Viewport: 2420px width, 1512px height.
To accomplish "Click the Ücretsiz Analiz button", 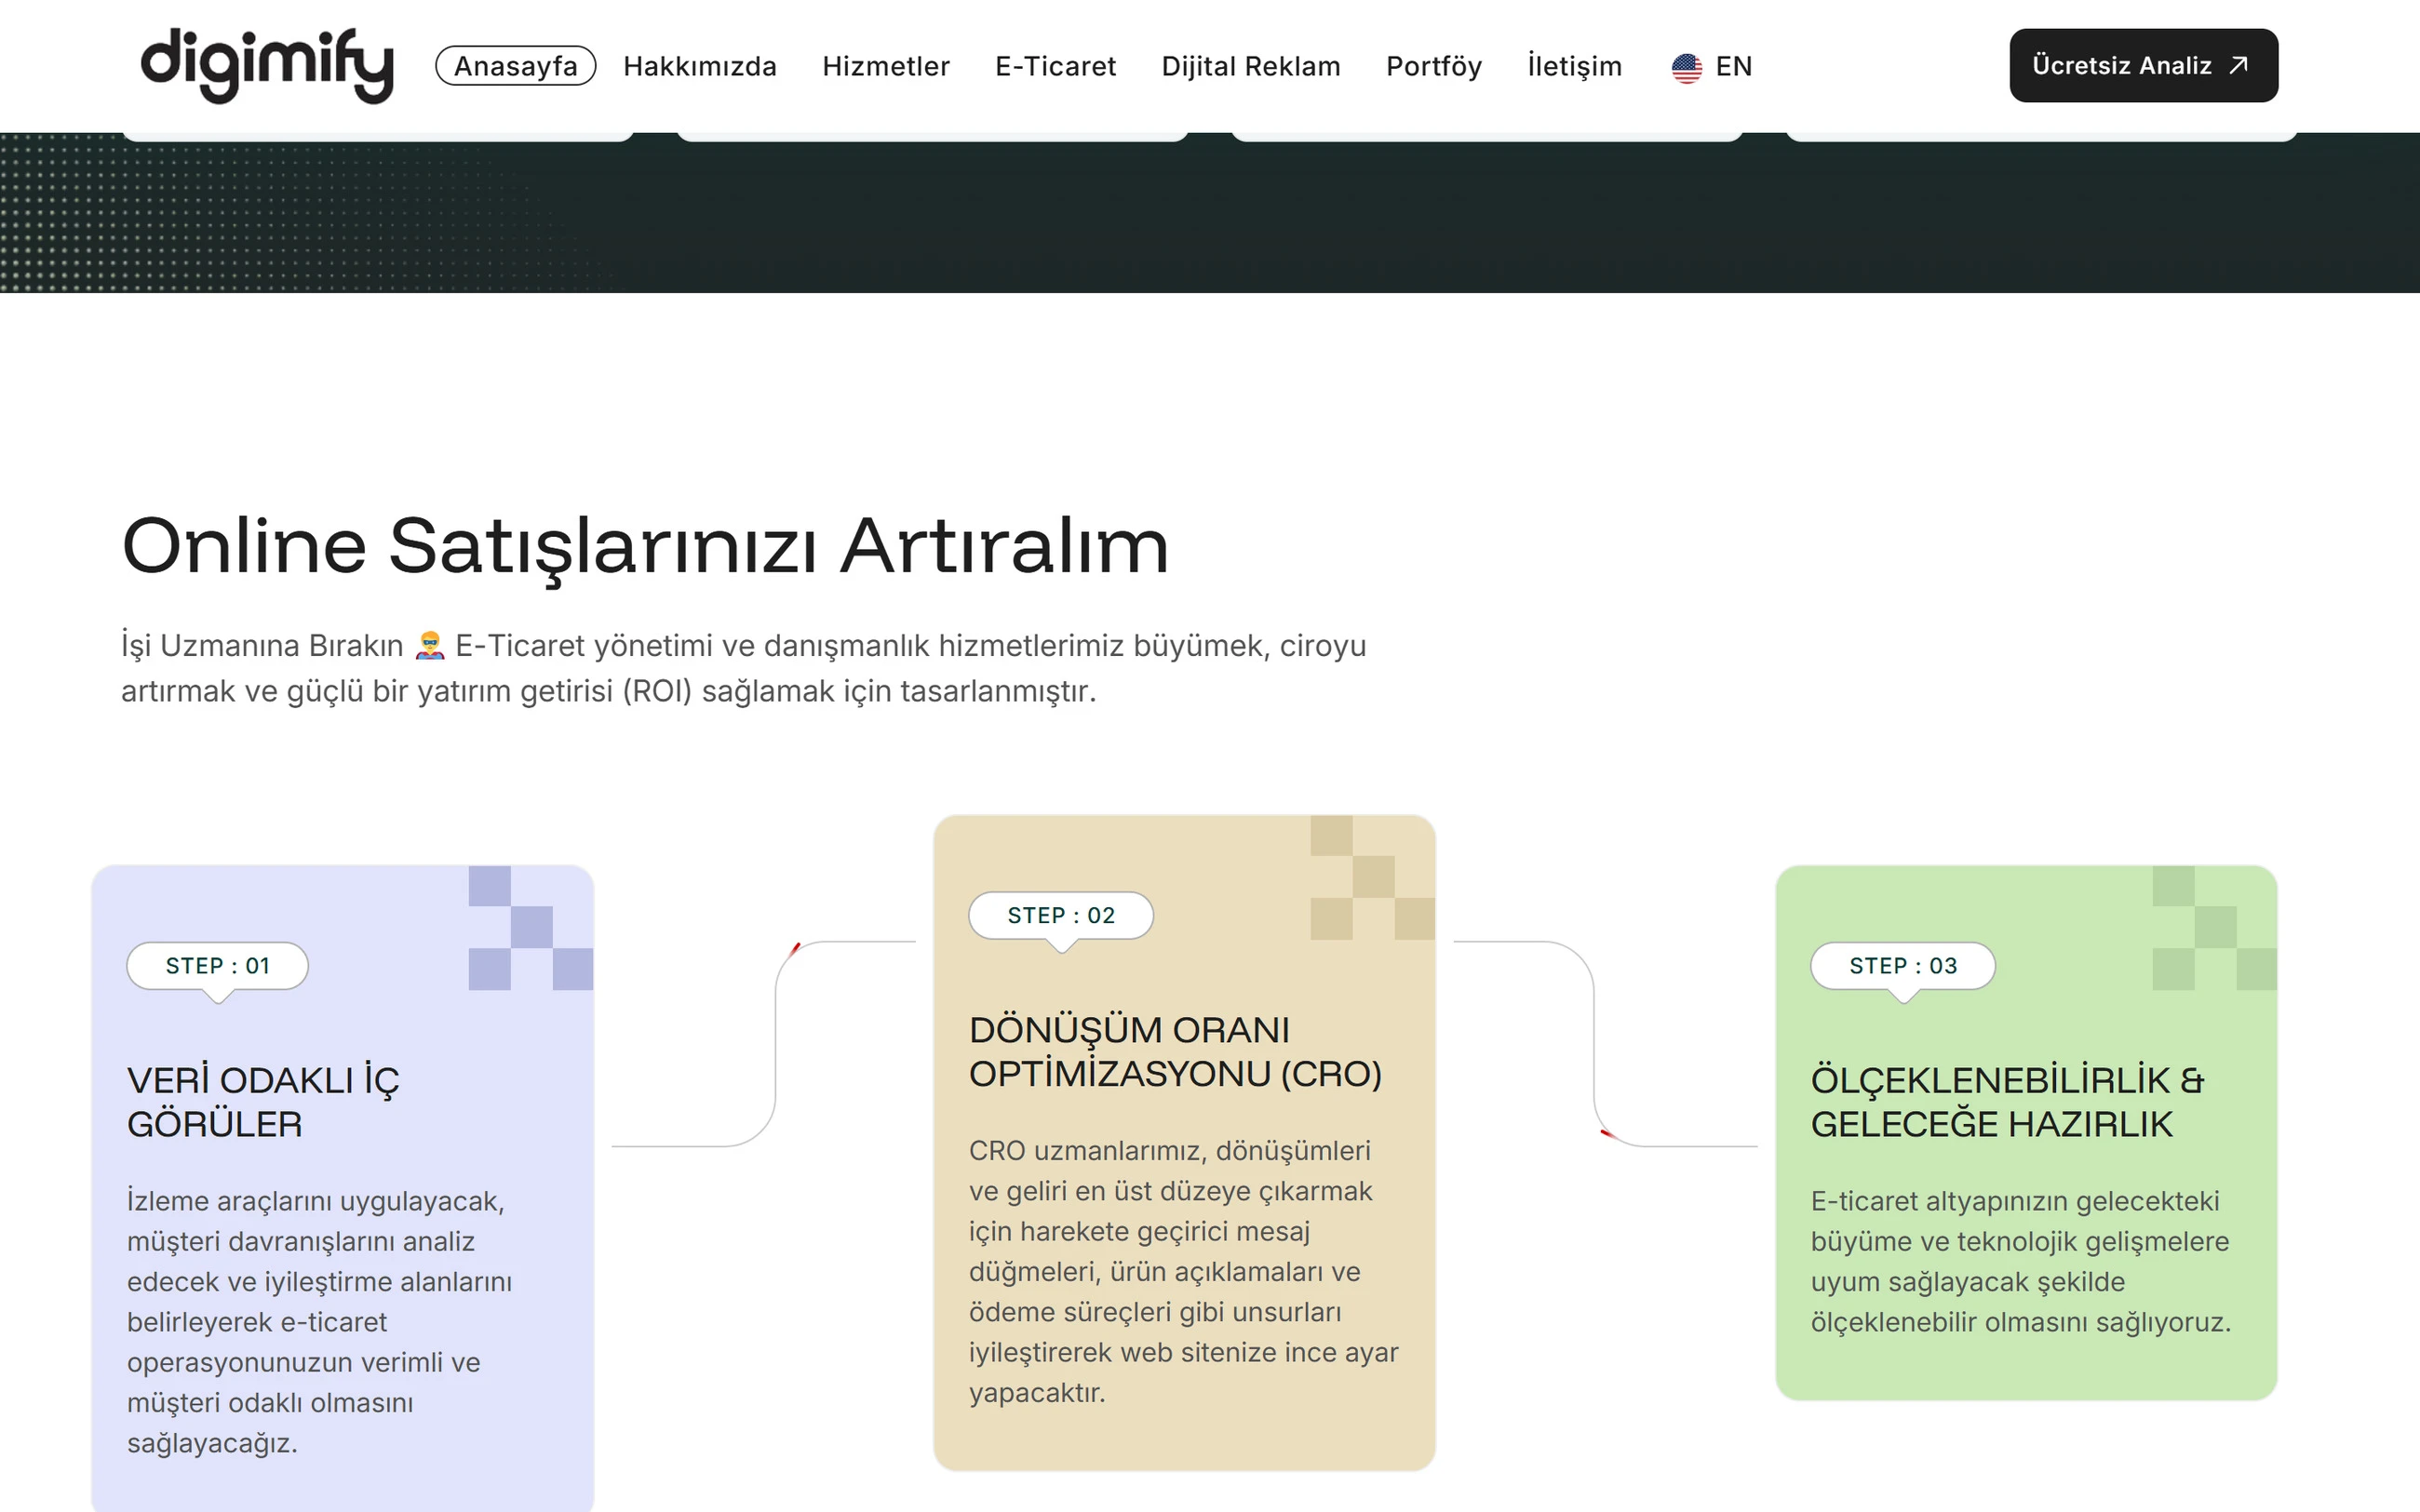I will [2144, 65].
